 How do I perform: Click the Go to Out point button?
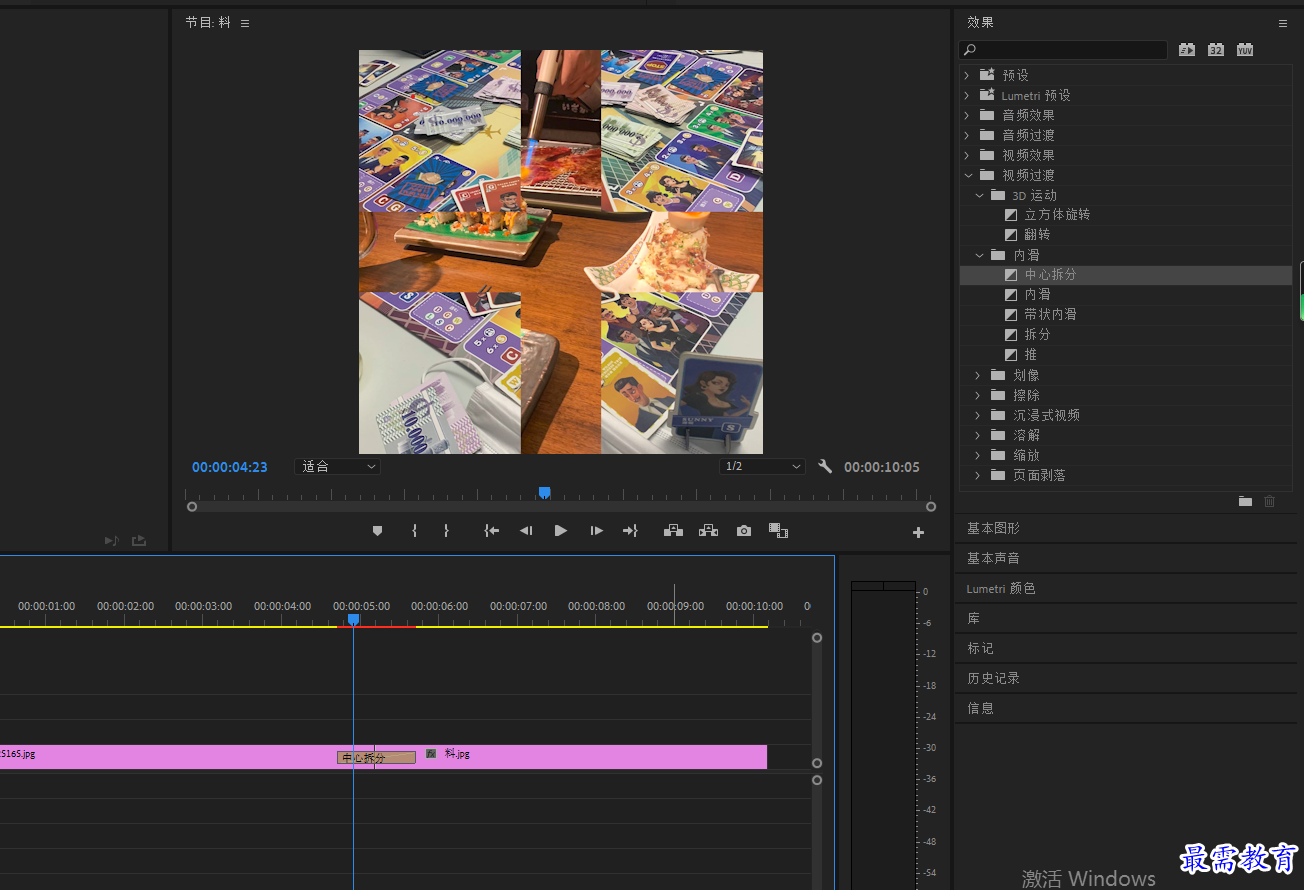(x=630, y=531)
